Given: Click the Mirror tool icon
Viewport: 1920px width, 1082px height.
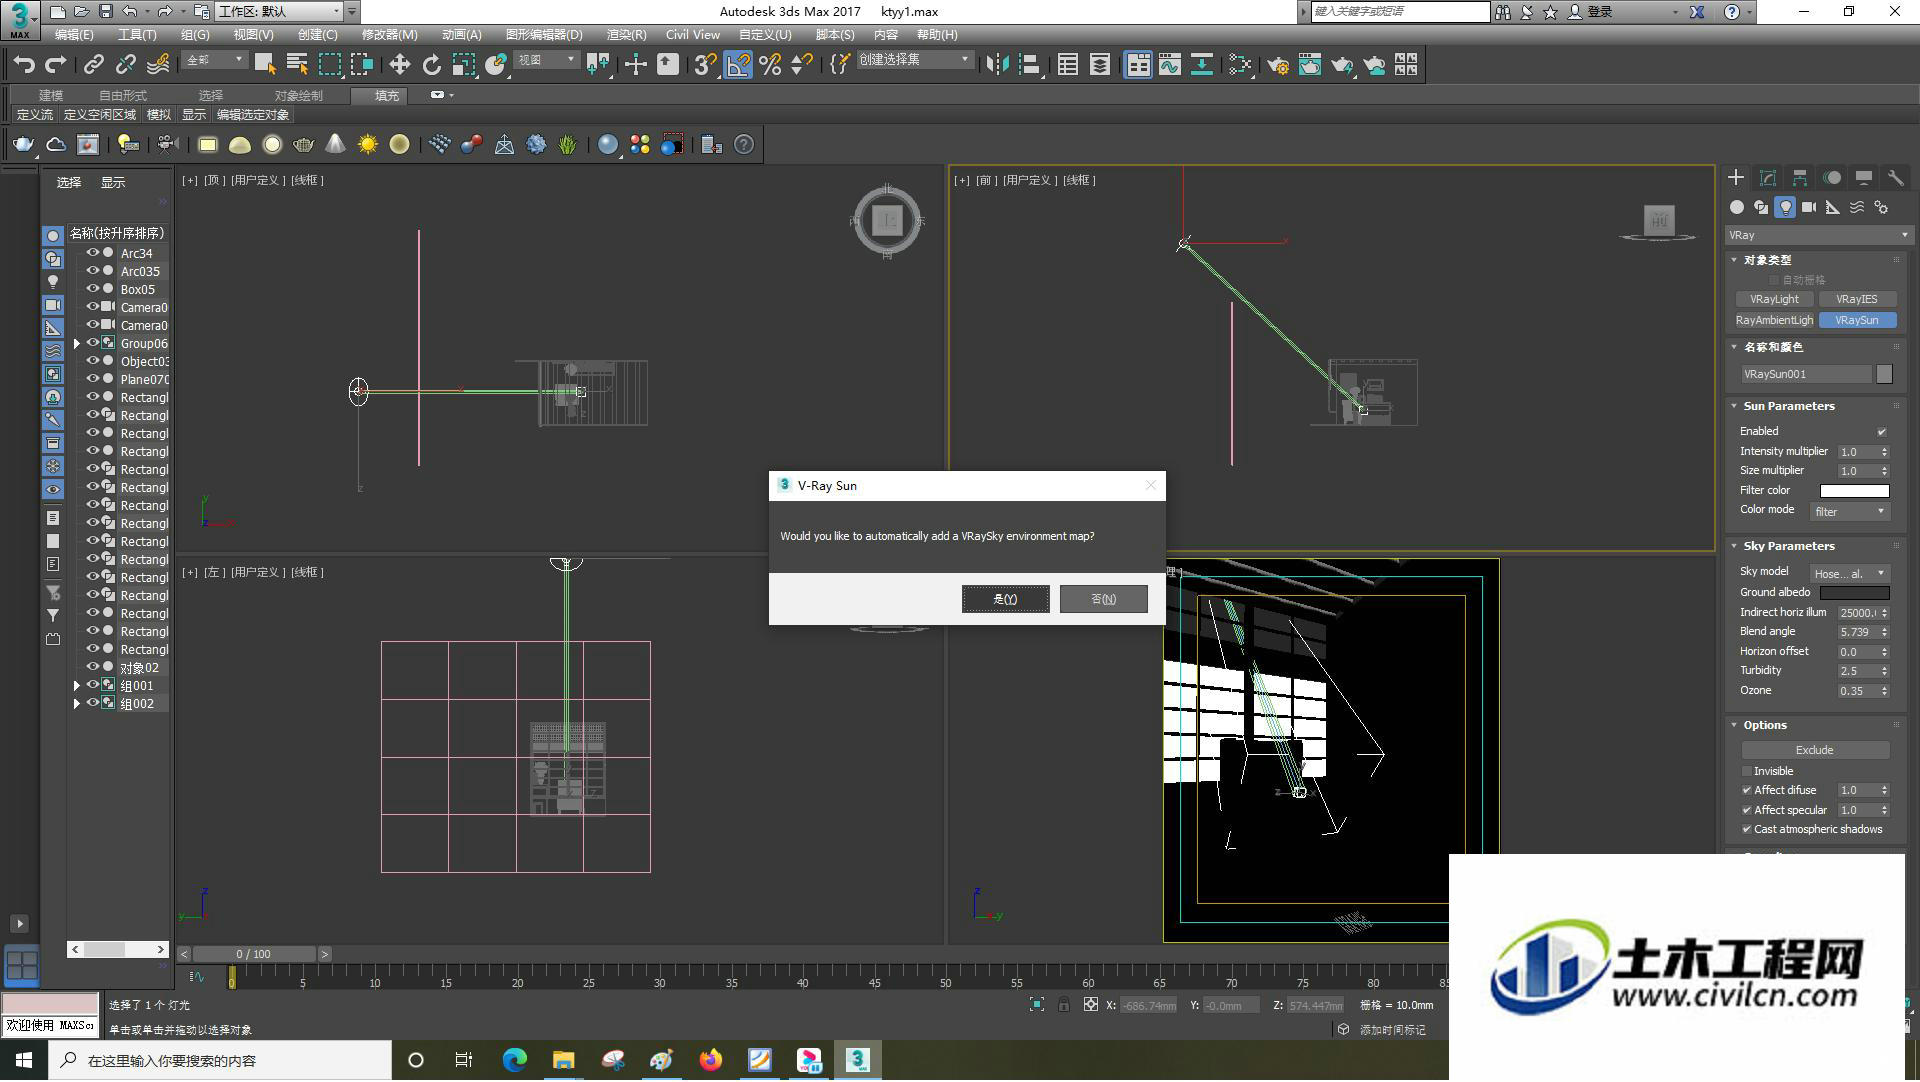Looking at the screenshot, I should pos(997,65).
